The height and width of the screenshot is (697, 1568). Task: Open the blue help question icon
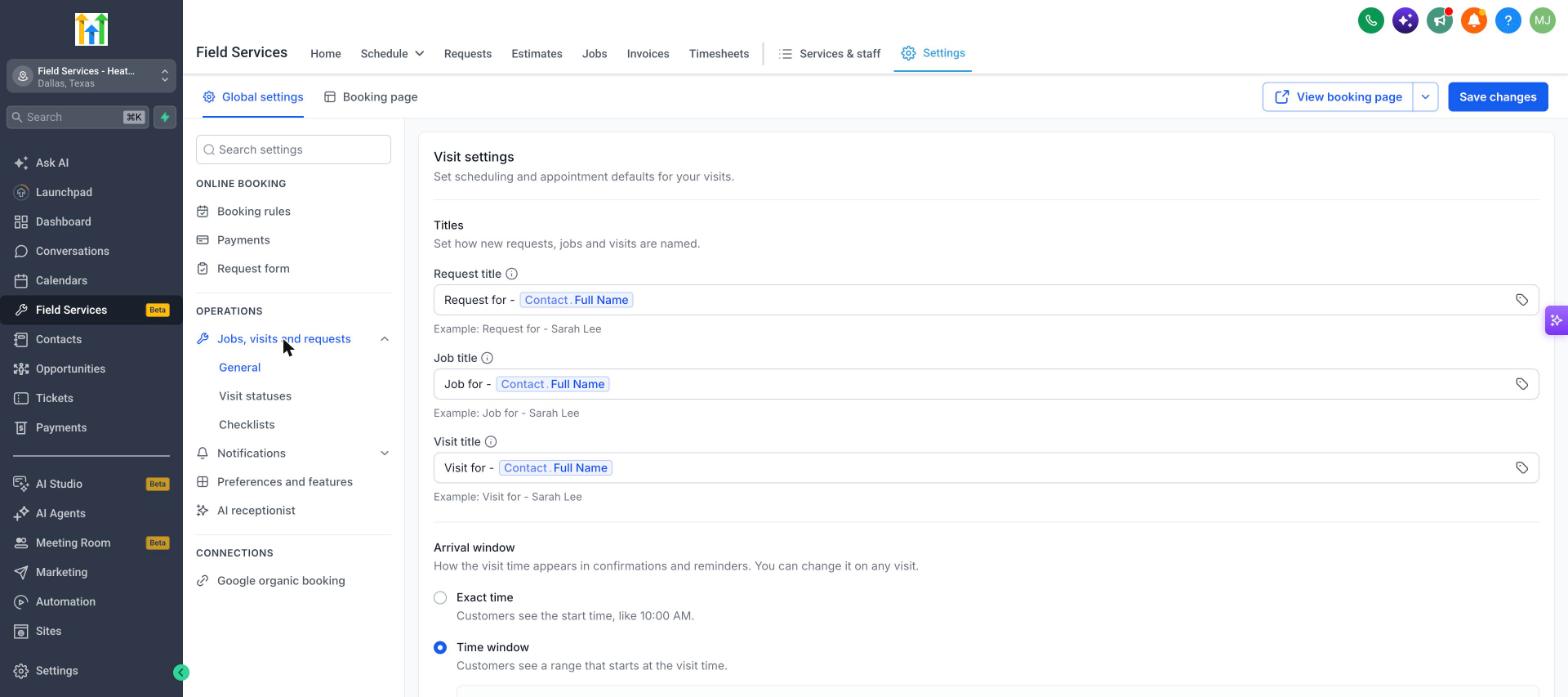(x=1508, y=20)
